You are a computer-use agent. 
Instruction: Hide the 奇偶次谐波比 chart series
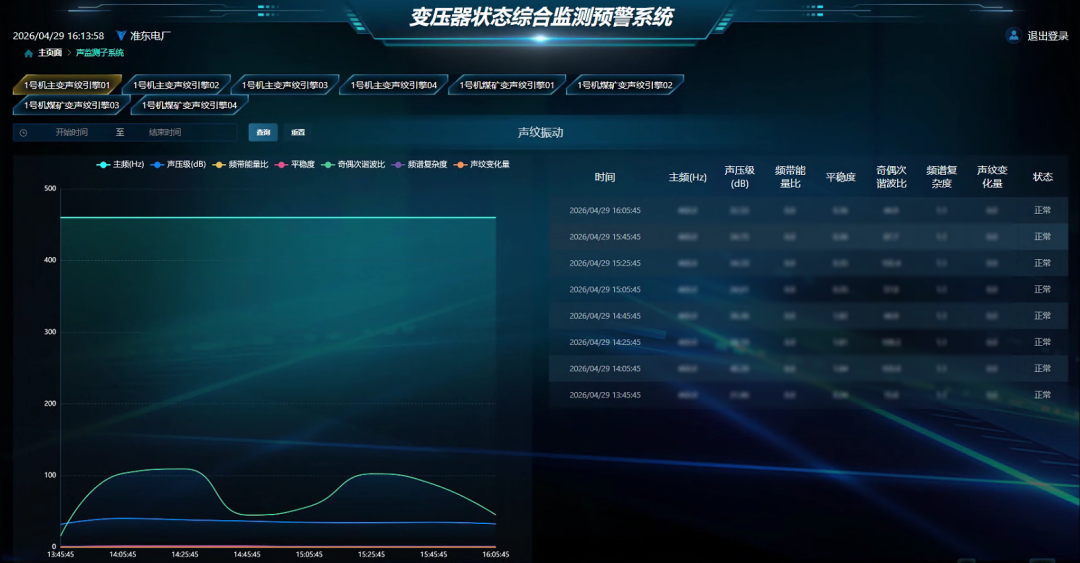pyautogui.click(x=353, y=165)
